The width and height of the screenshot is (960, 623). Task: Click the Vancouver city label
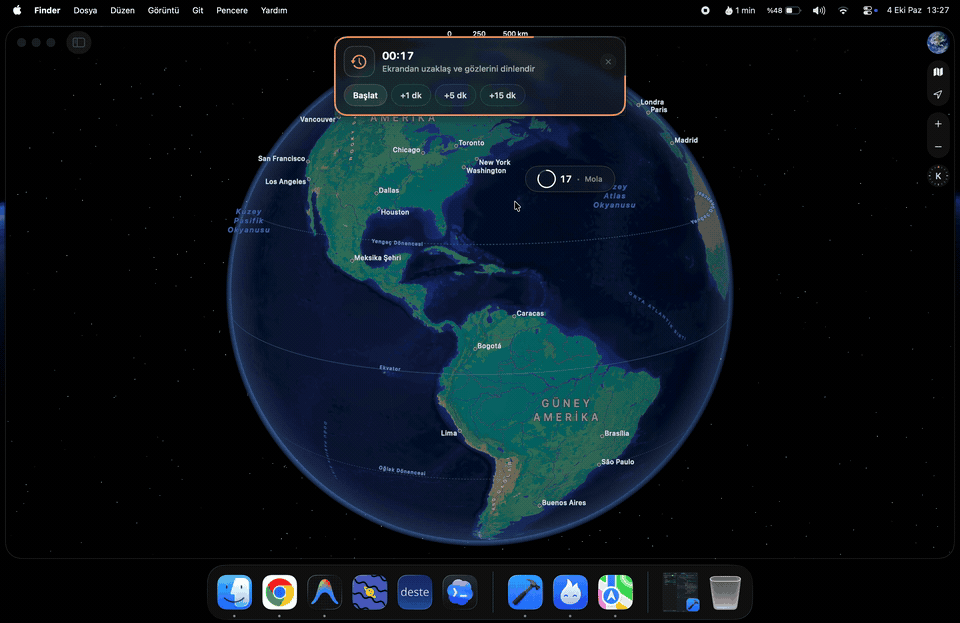coord(317,119)
